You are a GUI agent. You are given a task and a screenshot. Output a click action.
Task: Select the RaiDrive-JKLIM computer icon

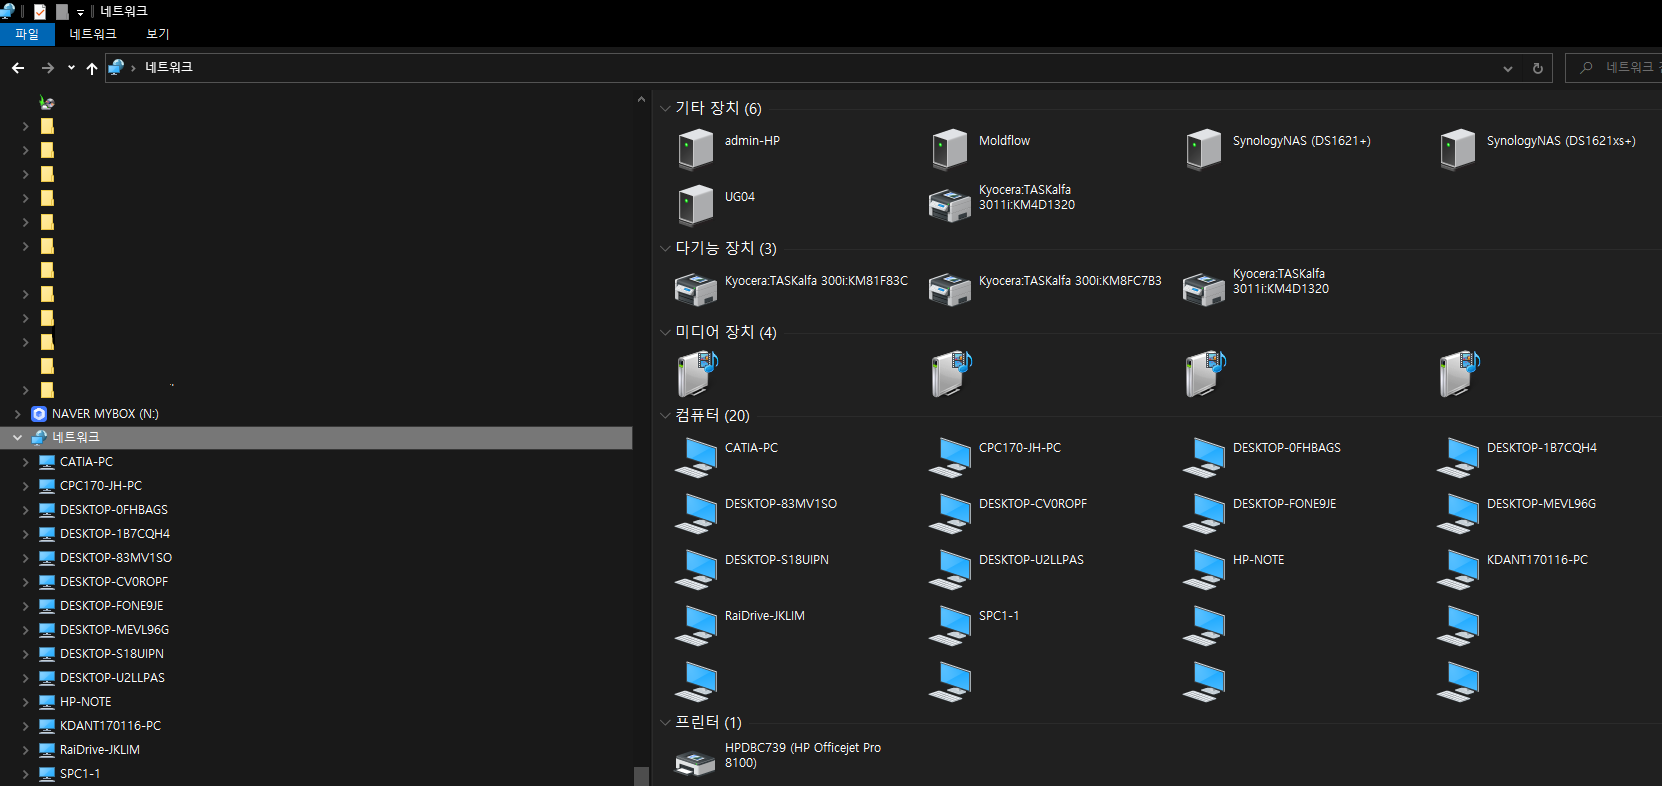pos(696,625)
